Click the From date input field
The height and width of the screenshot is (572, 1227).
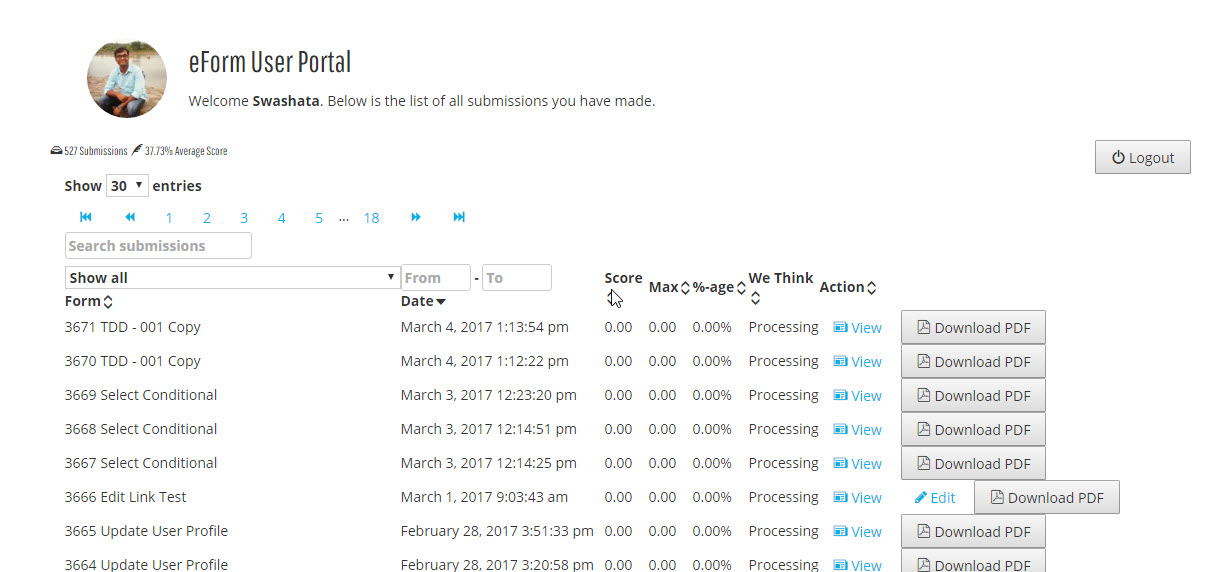(435, 277)
